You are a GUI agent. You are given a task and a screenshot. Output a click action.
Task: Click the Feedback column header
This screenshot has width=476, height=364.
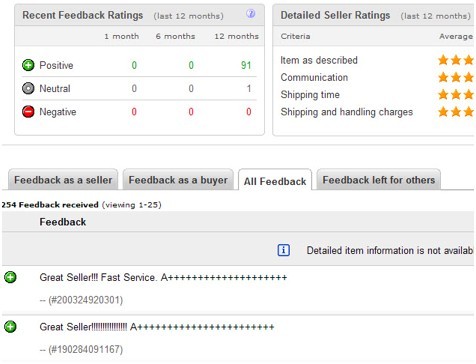[63, 222]
